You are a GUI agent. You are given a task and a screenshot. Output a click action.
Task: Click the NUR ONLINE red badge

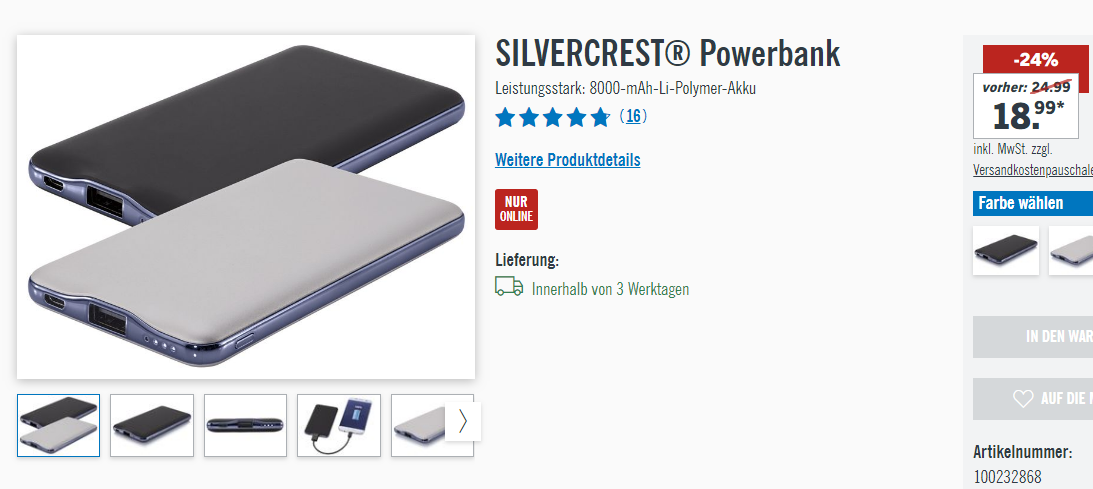[x=517, y=209]
